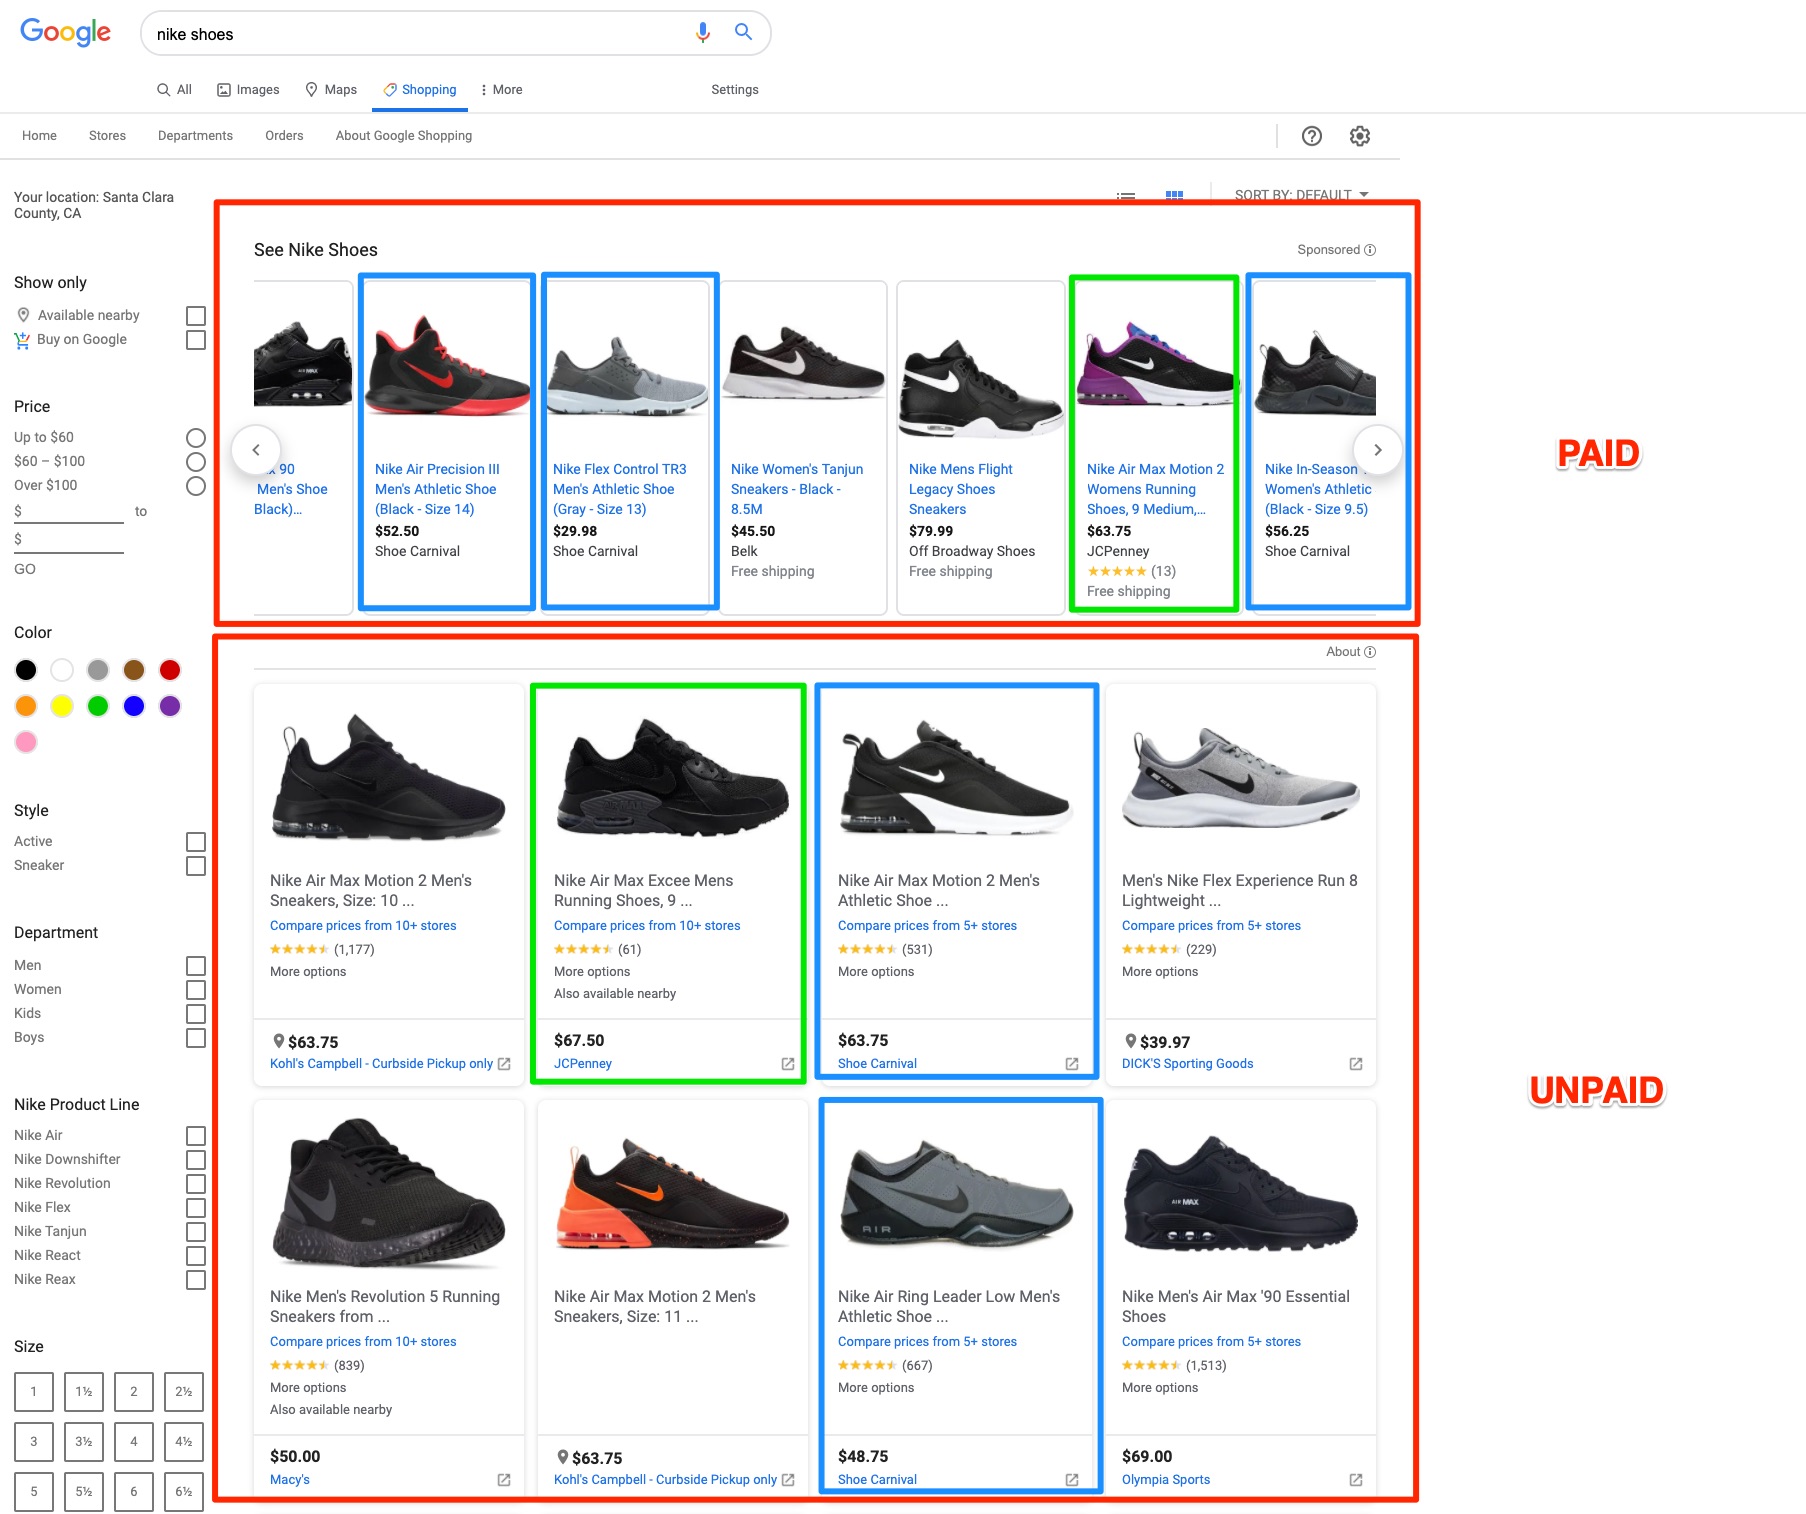Click GO to apply price range
This screenshot has height=1514, width=1806.
point(25,569)
